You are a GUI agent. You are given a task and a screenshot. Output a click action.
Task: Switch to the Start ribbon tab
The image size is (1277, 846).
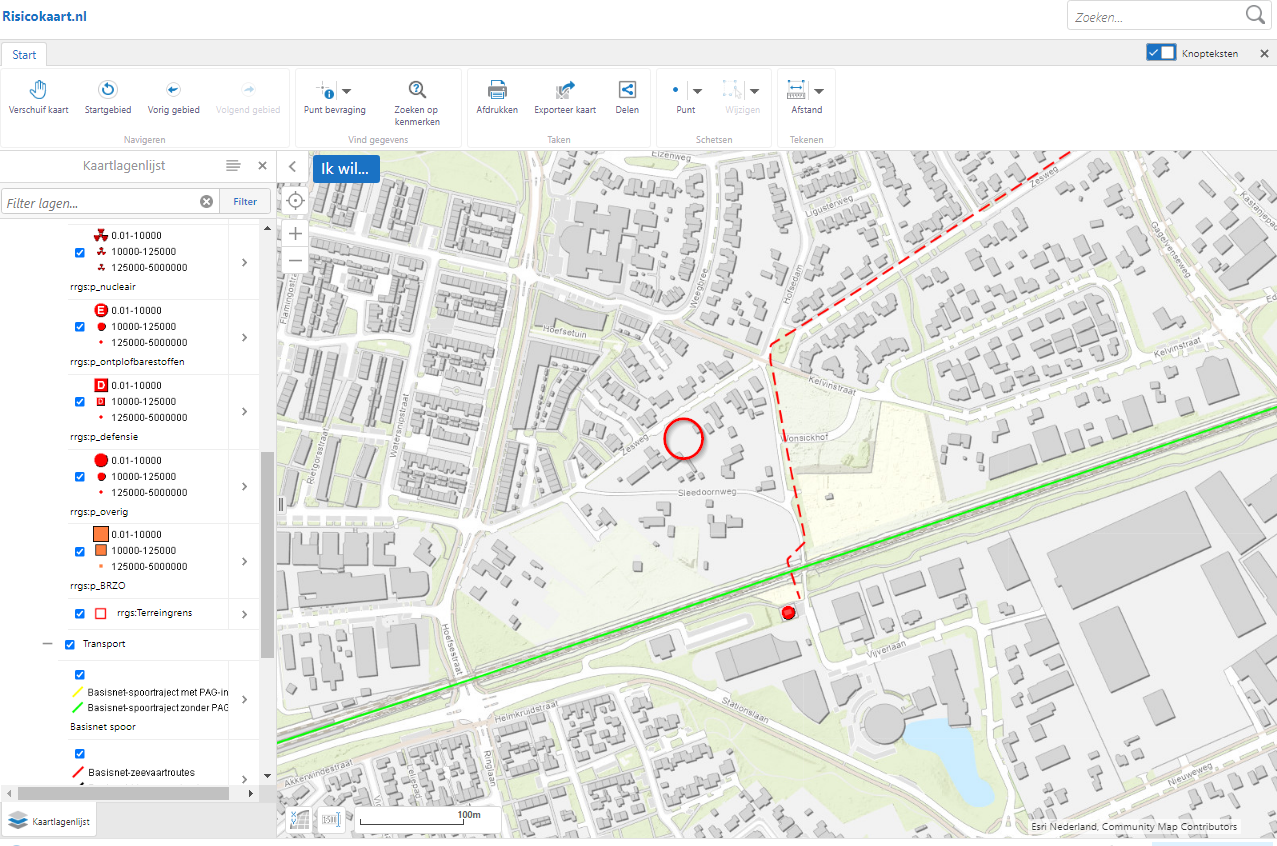point(24,55)
